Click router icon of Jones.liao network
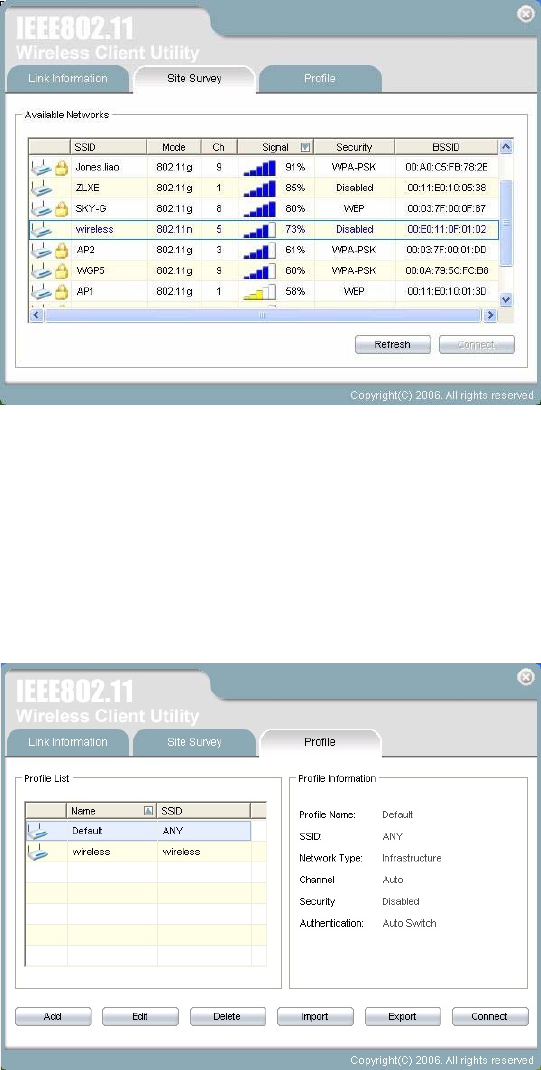Image resolution: width=541 pixels, height=1070 pixels. click(x=42, y=167)
